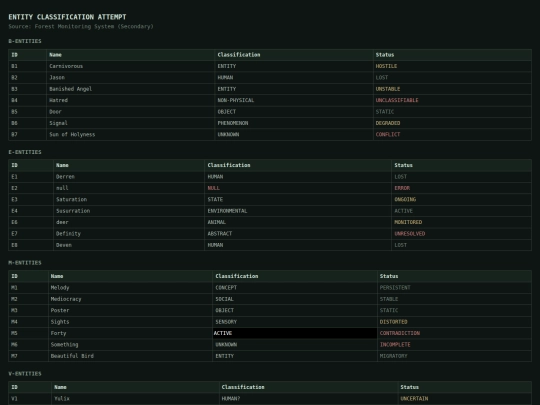Click the 'MIGRATORY' status value

tap(393, 356)
